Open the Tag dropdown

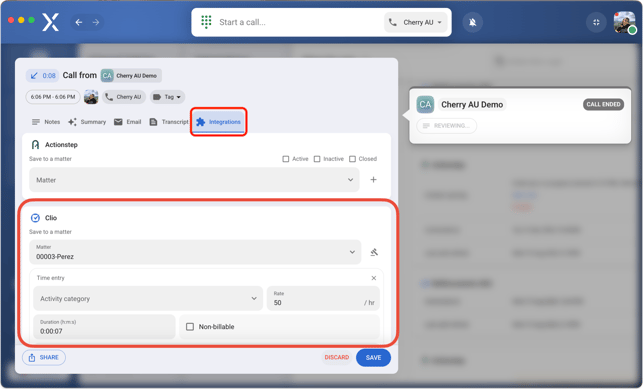167,97
